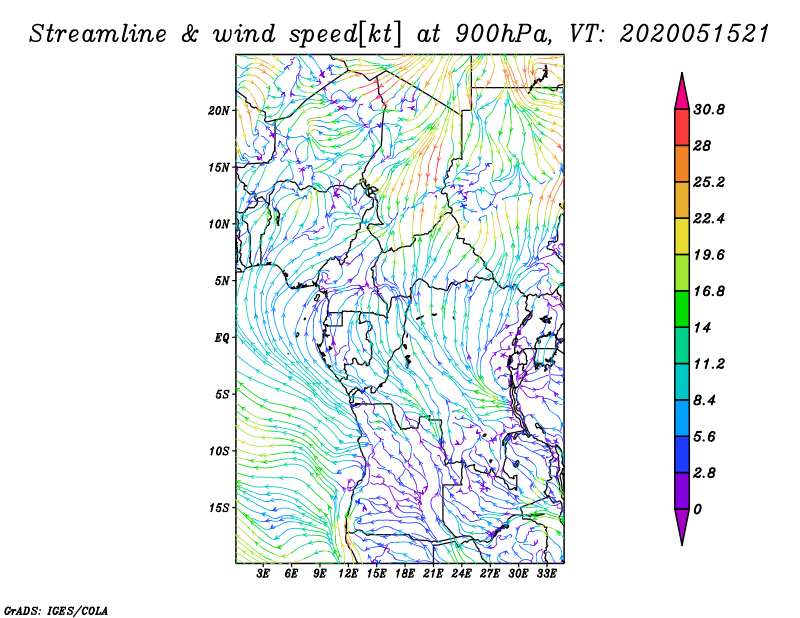The width and height of the screenshot is (800, 618).
Task: Click the 30E longitude label
Action: 518,574
